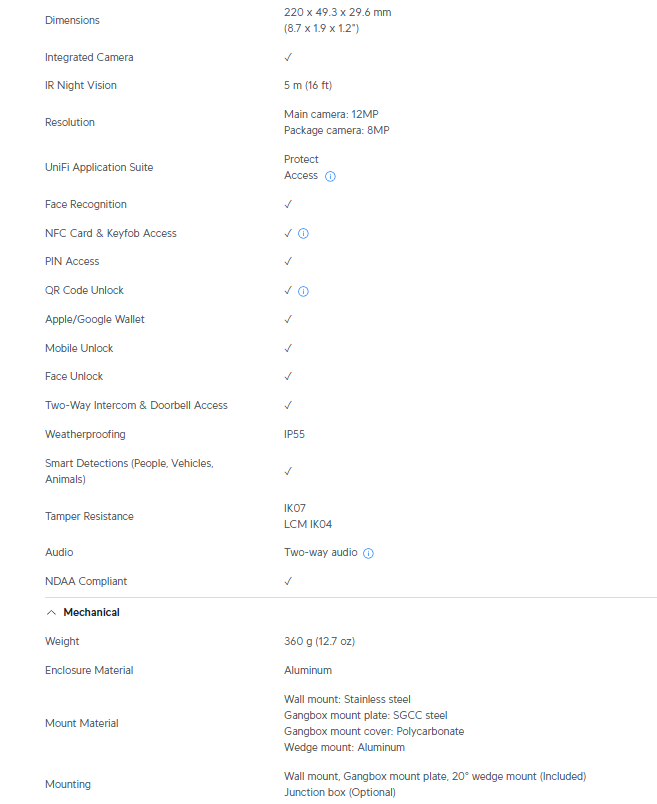This screenshot has height=804, width=657.
Task: Click the PIN Access checkmark
Action: 288,262
